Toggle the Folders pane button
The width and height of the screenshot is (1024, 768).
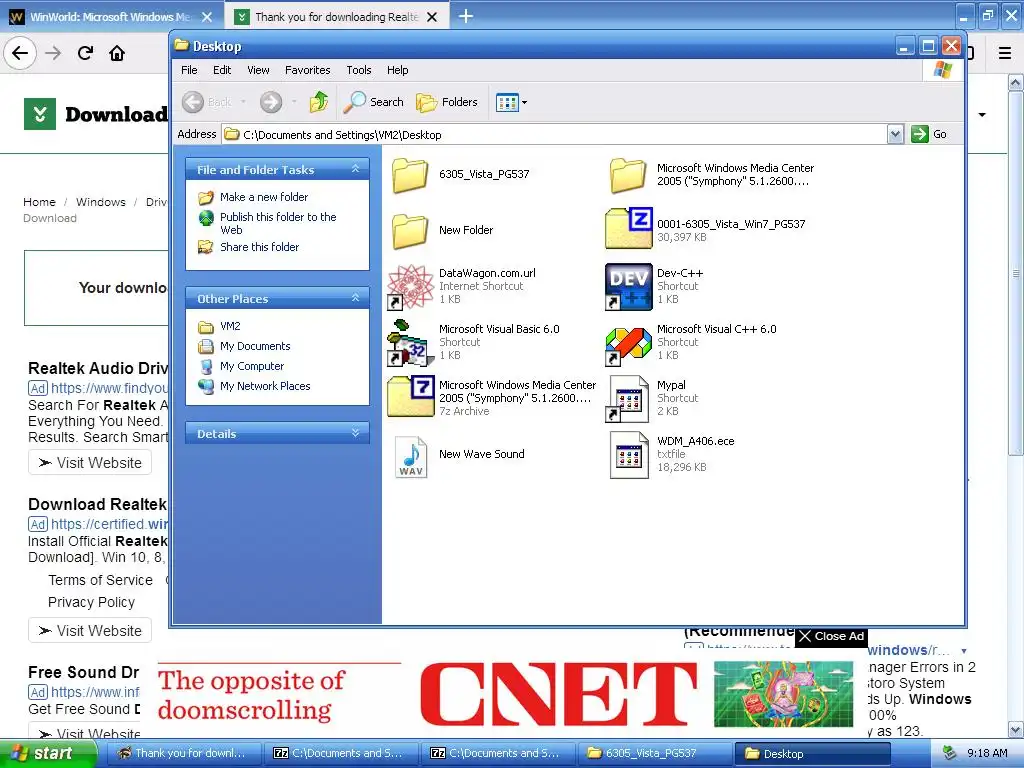click(x=447, y=102)
